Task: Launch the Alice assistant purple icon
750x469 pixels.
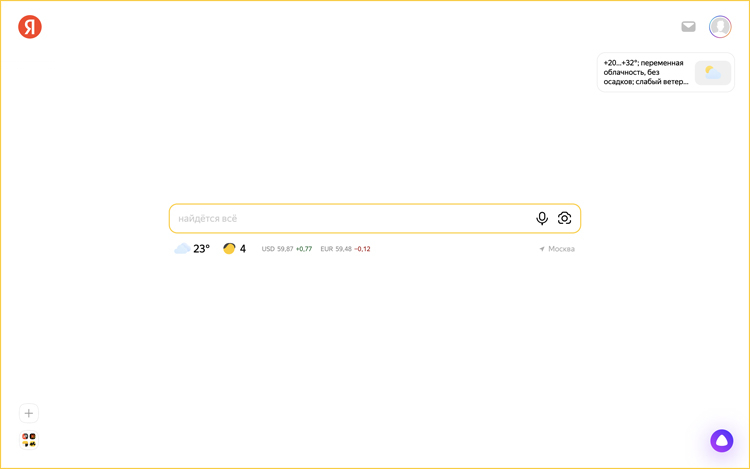Action: pos(721,440)
